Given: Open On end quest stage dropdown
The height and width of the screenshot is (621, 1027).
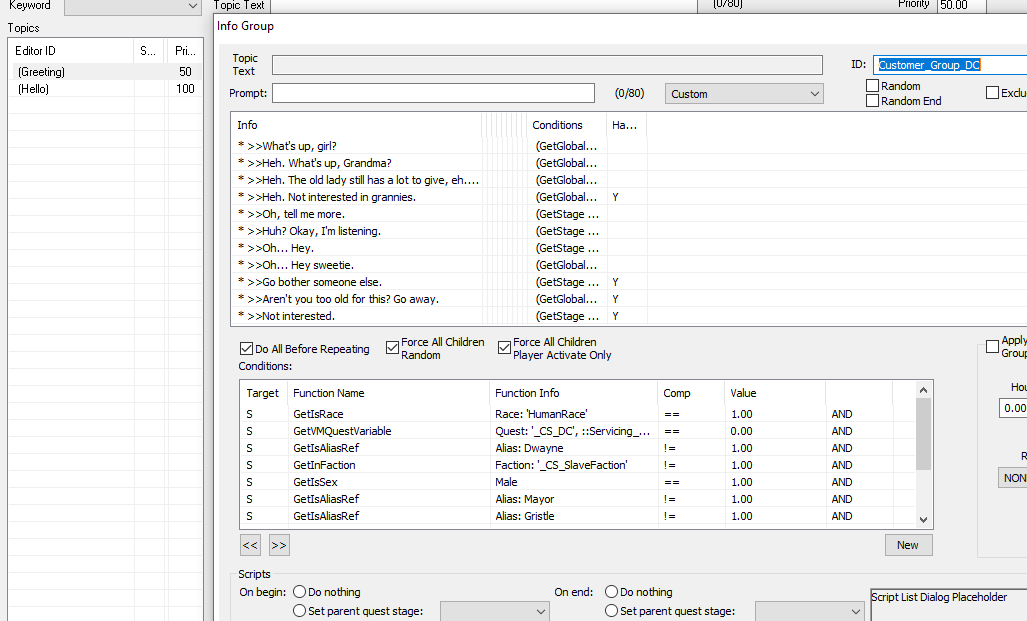Looking at the screenshot, I should tap(810, 611).
